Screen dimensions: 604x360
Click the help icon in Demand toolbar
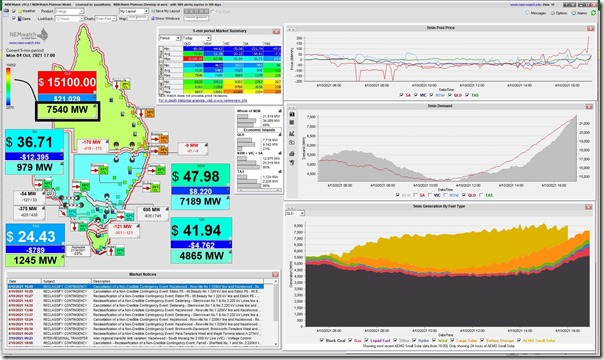click(292, 163)
